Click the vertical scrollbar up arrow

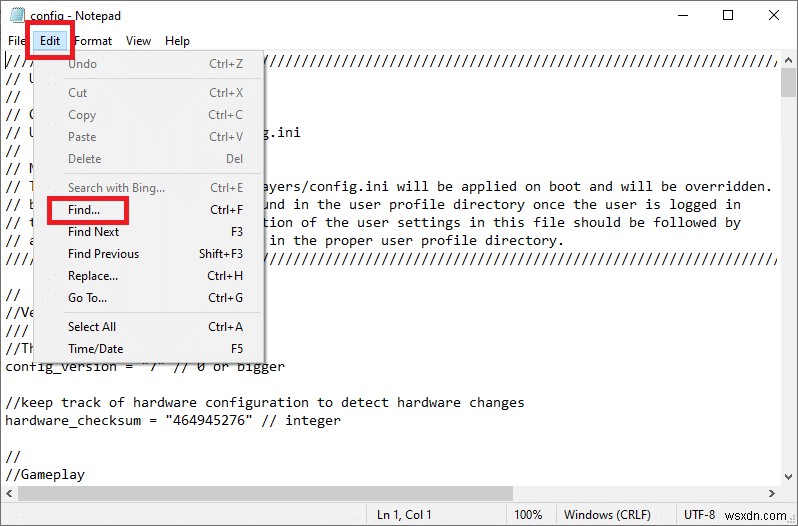click(788, 60)
